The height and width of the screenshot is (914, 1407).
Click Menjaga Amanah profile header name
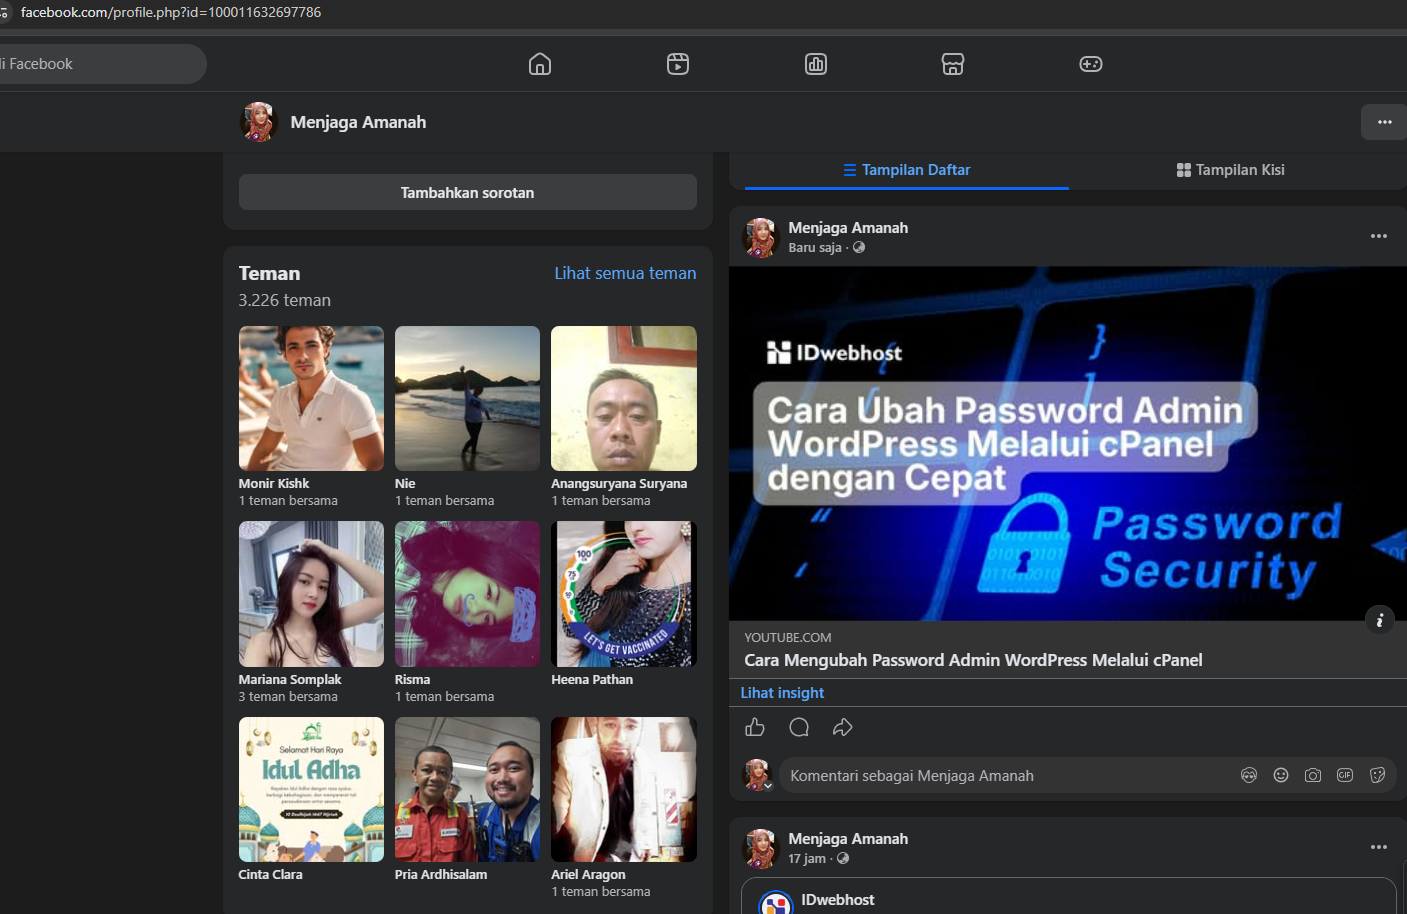click(x=358, y=122)
